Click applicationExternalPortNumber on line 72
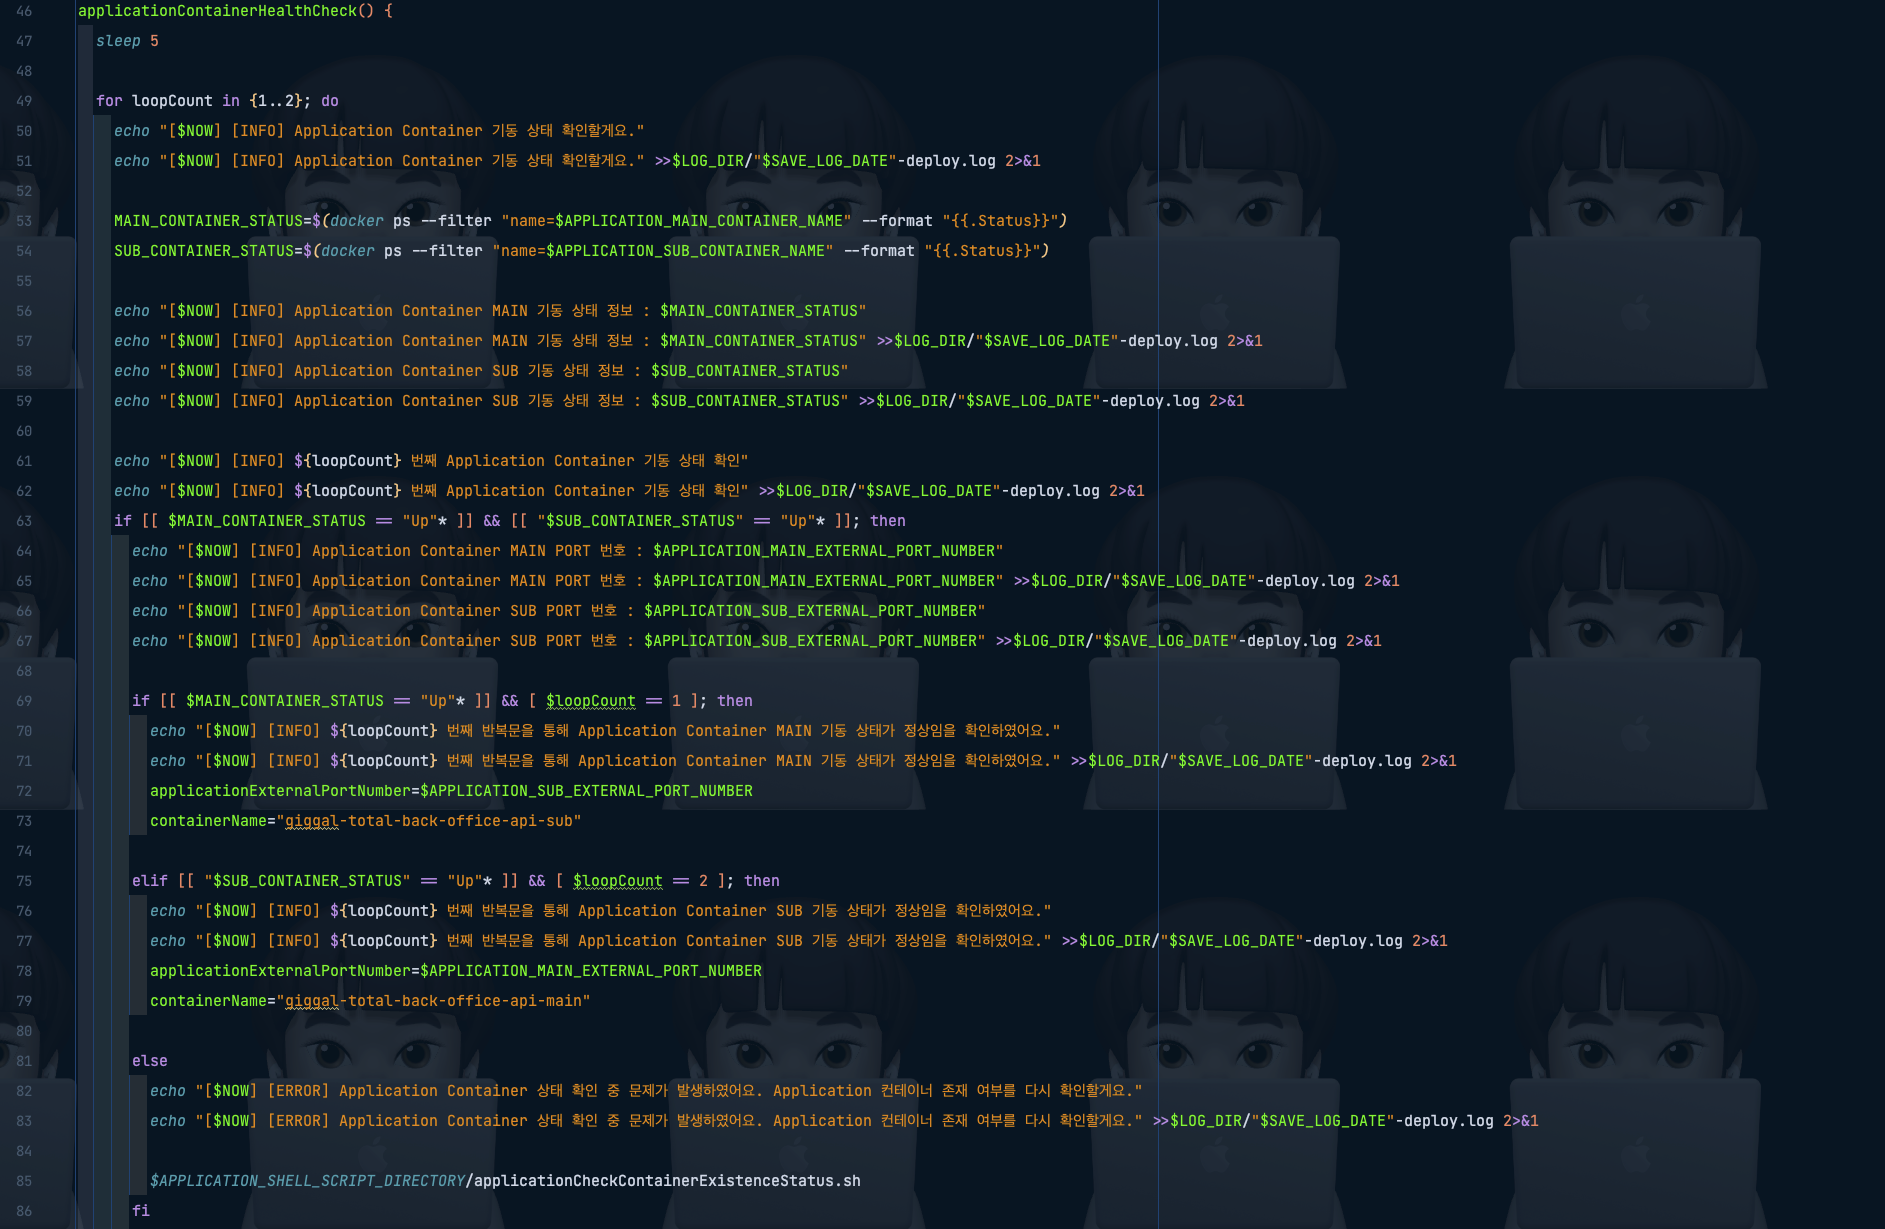 click(280, 791)
